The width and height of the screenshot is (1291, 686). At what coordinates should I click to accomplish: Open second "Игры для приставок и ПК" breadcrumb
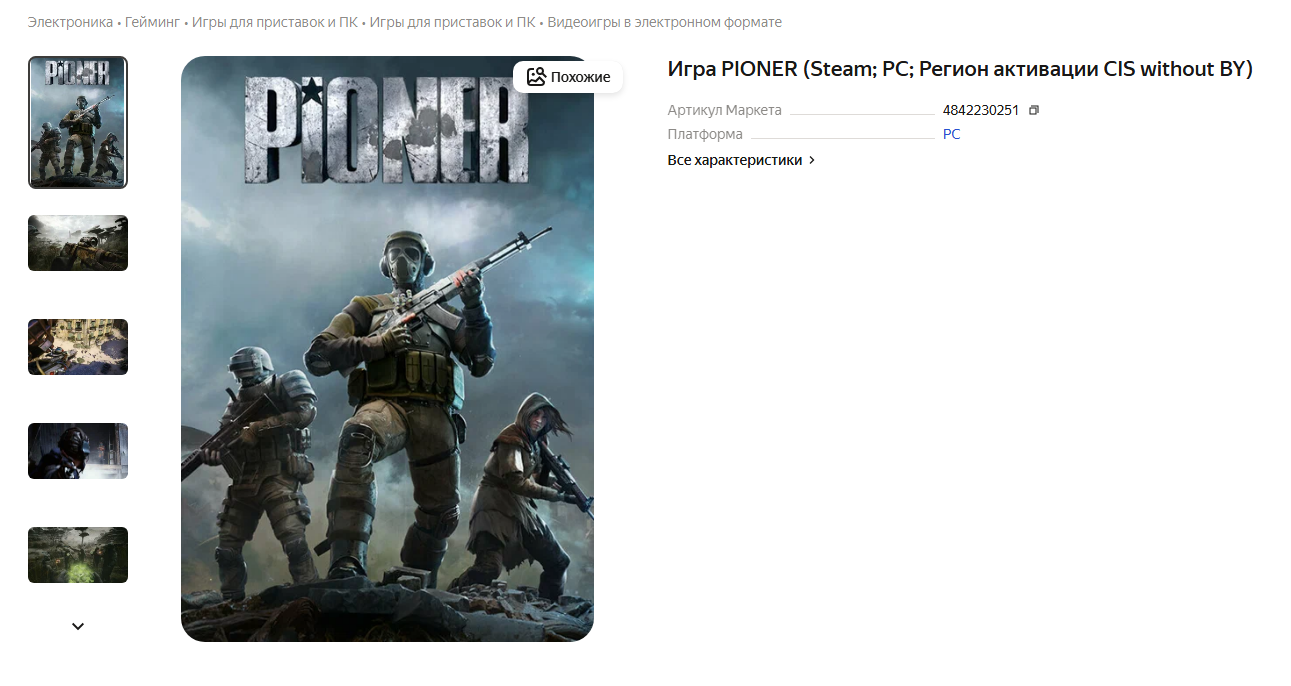pyautogui.click(x=452, y=22)
